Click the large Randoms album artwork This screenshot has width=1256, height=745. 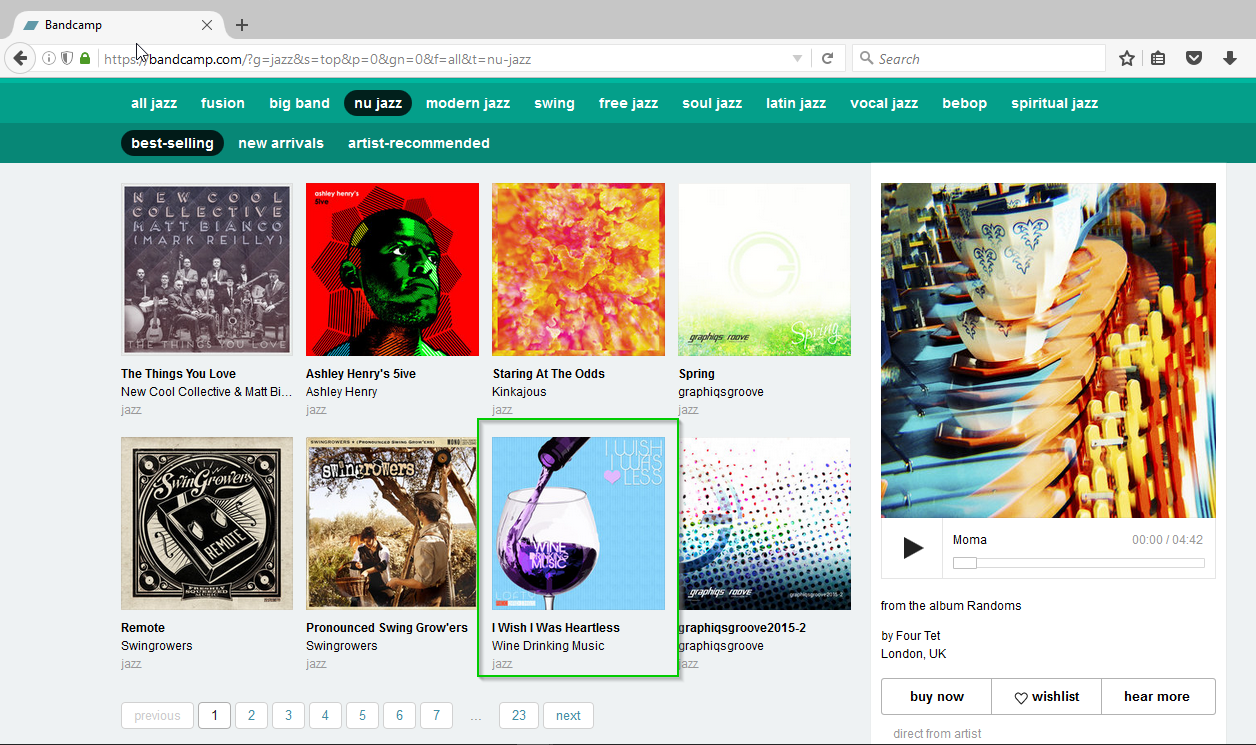(1048, 350)
